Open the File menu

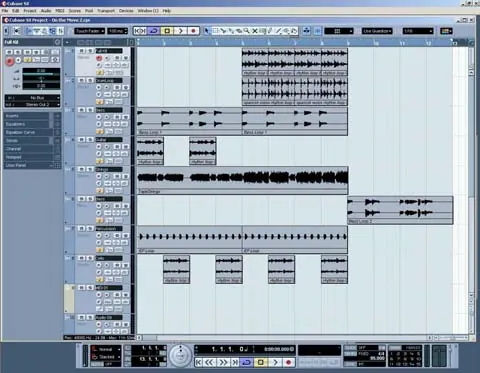click(5, 11)
